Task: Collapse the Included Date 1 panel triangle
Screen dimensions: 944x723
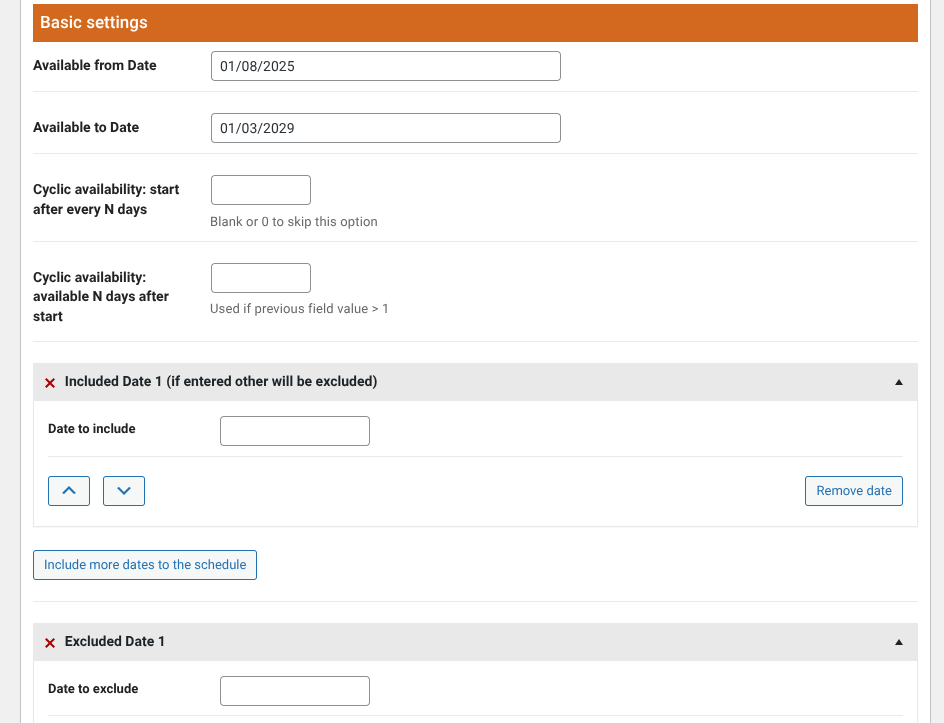Action: pyautogui.click(x=898, y=382)
